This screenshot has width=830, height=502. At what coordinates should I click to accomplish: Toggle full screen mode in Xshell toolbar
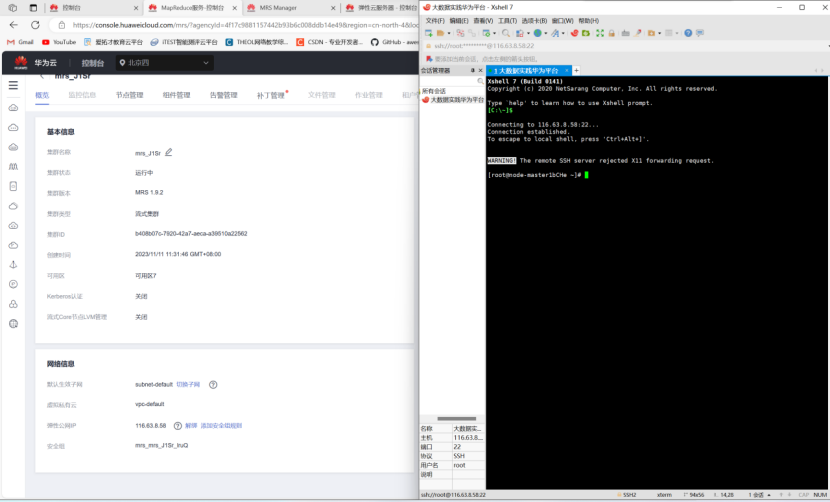pos(600,33)
